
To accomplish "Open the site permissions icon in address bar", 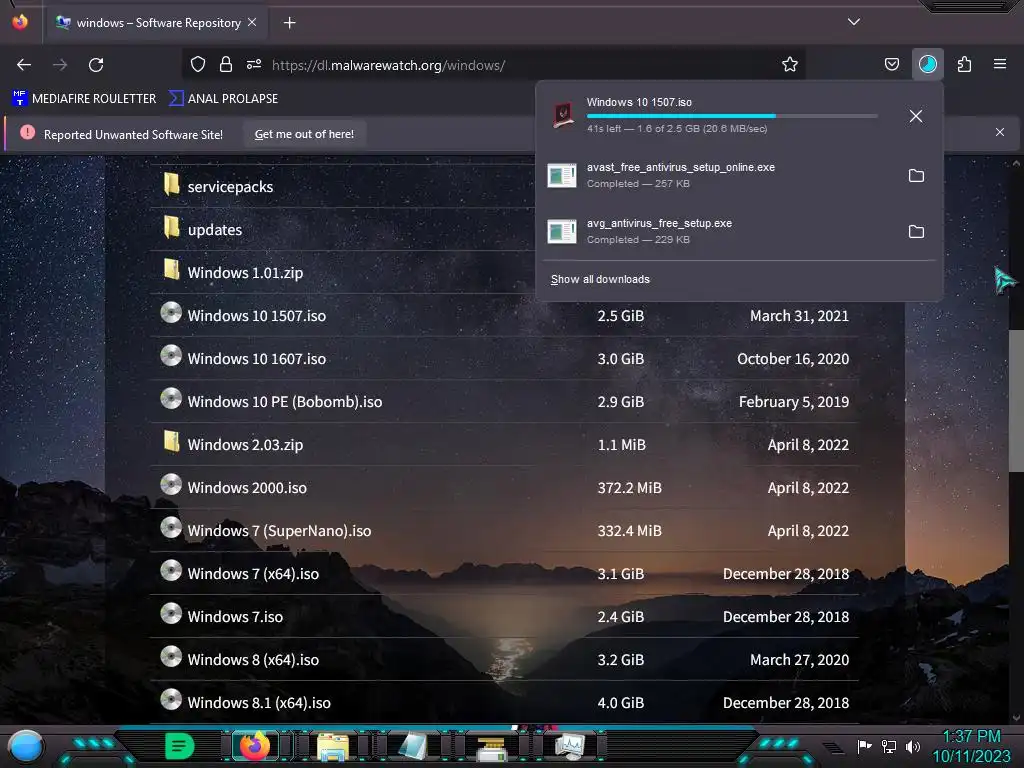I will tap(254, 64).
